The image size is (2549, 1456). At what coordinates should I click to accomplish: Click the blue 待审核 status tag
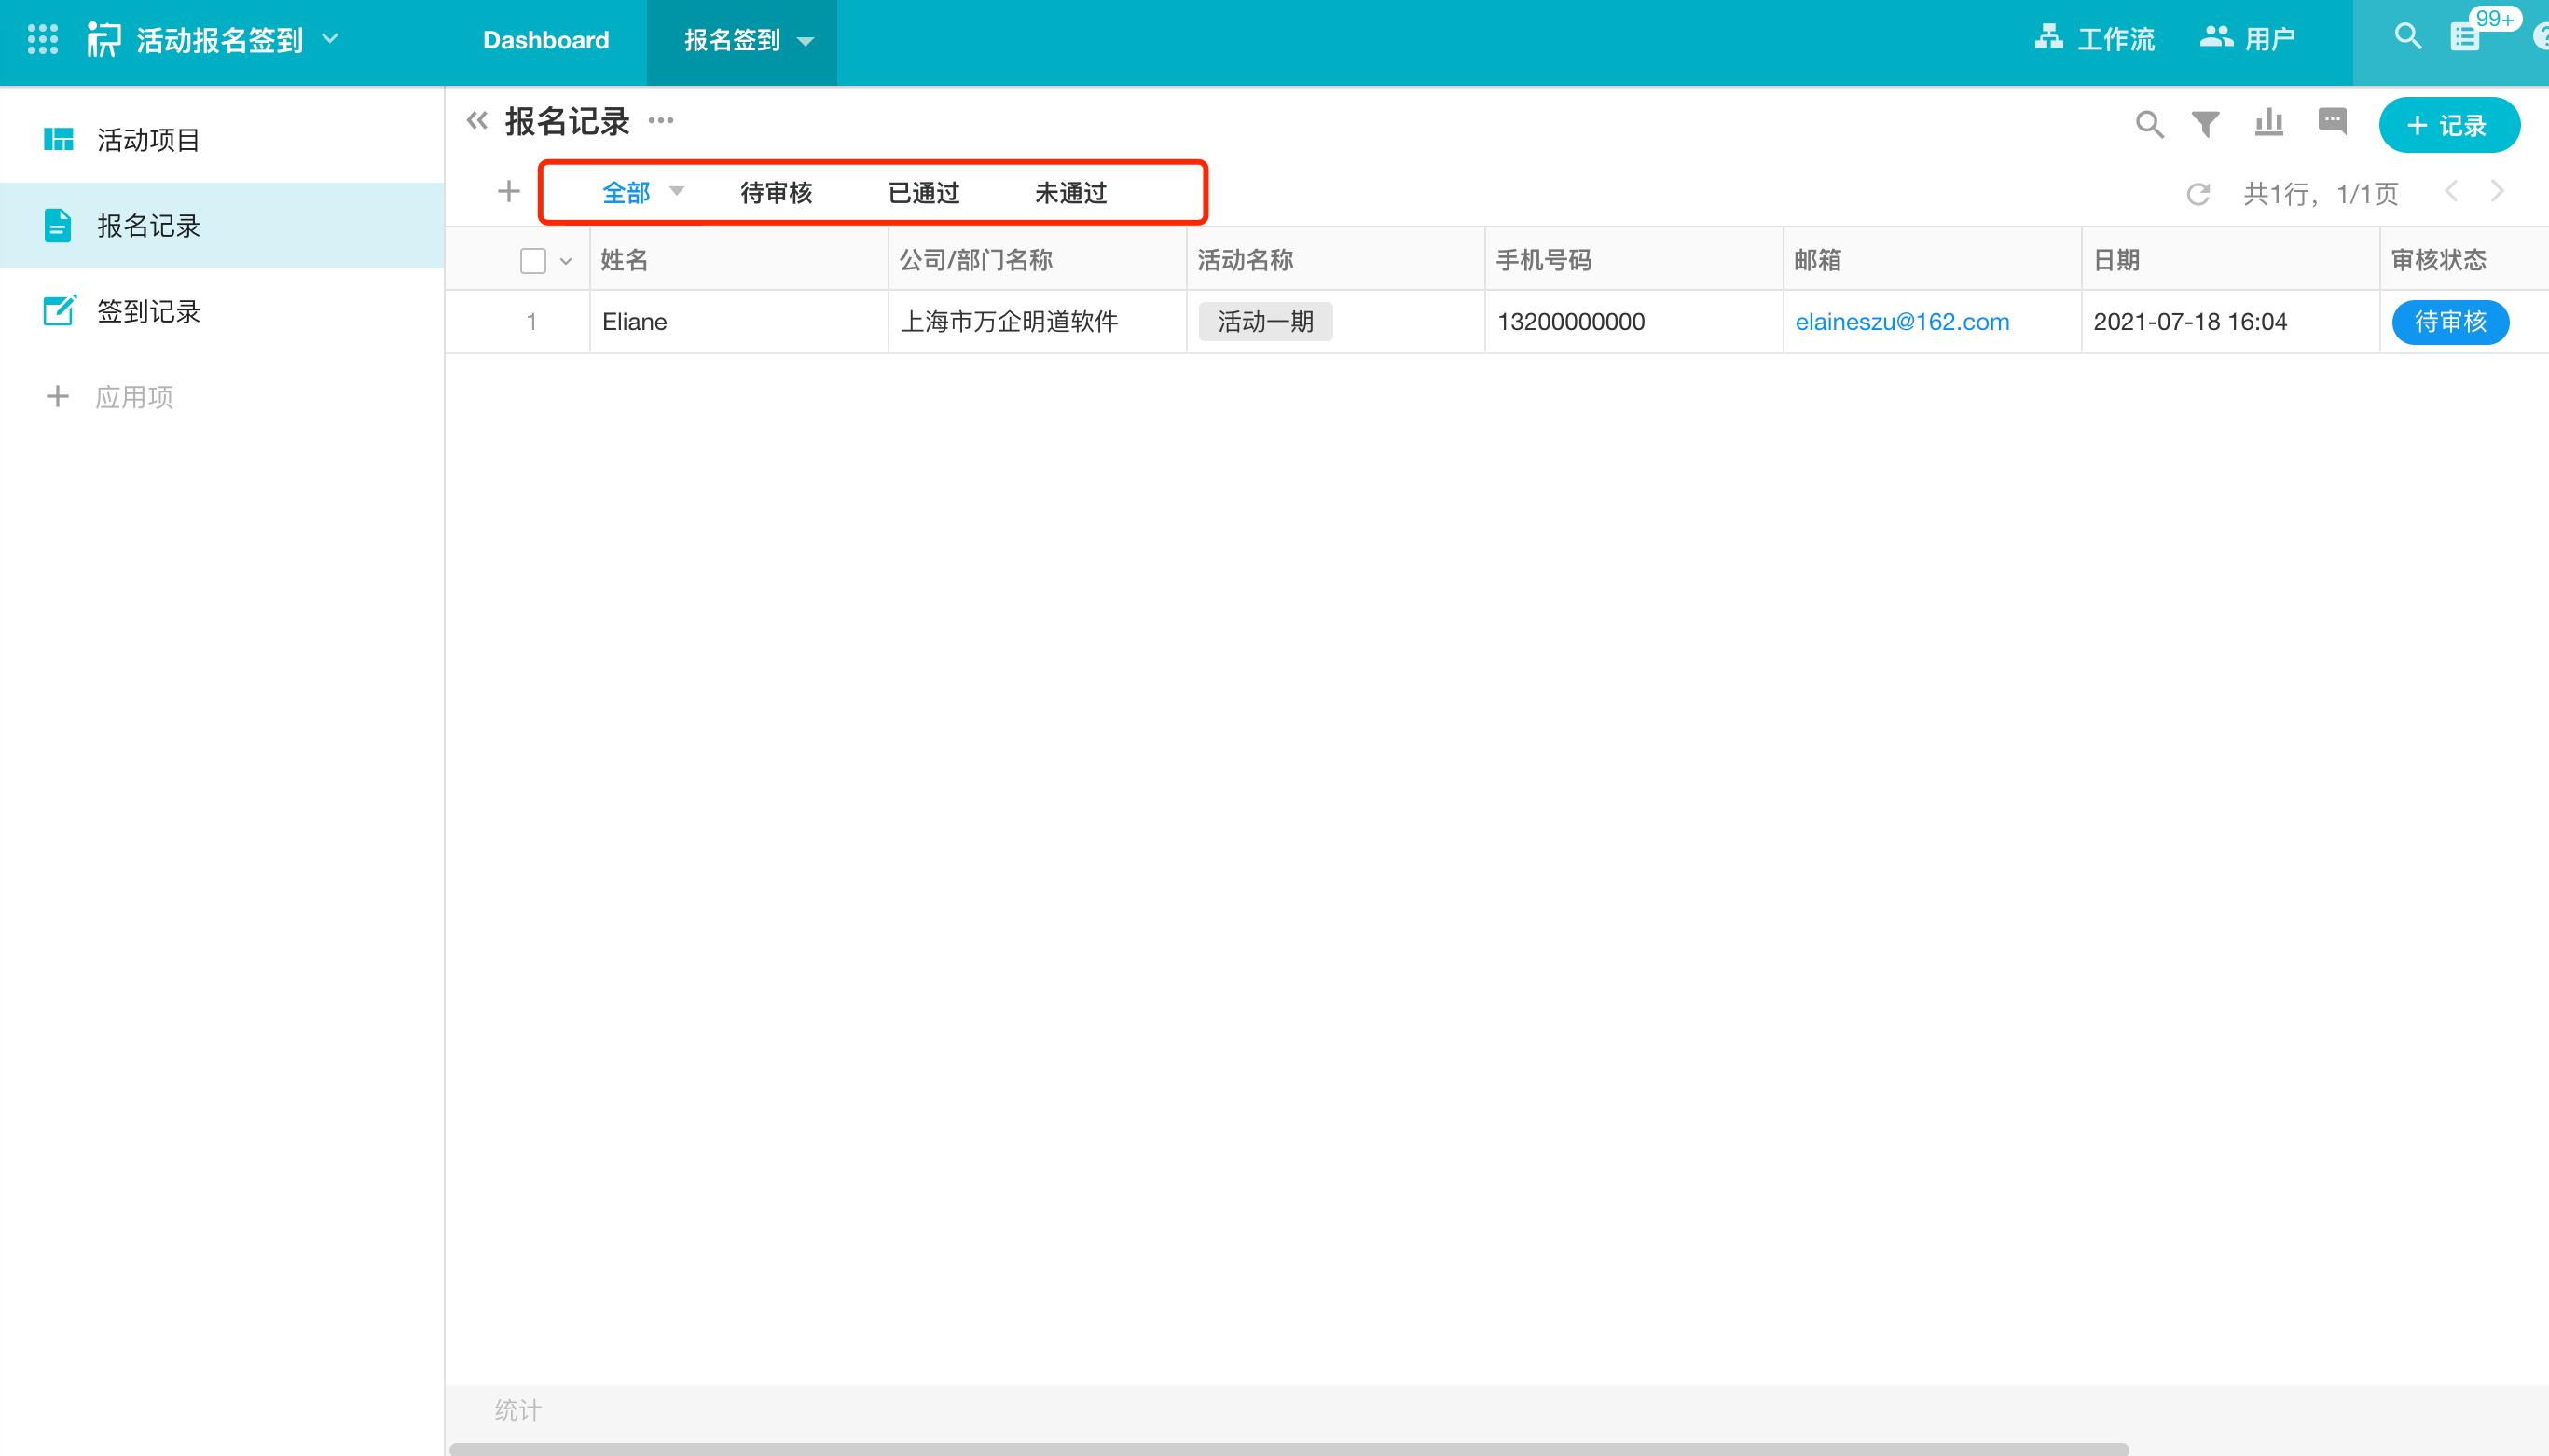pyautogui.click(x=2449, y=322)
